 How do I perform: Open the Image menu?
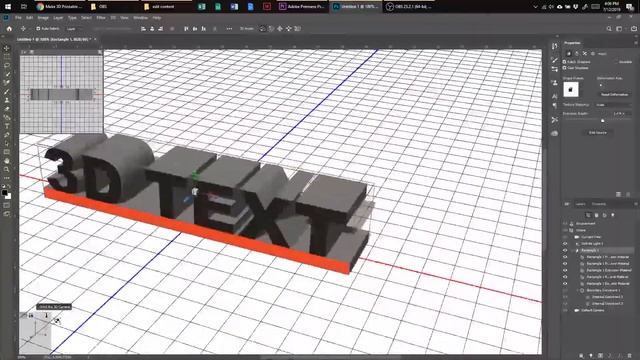(x=43, y=18)
